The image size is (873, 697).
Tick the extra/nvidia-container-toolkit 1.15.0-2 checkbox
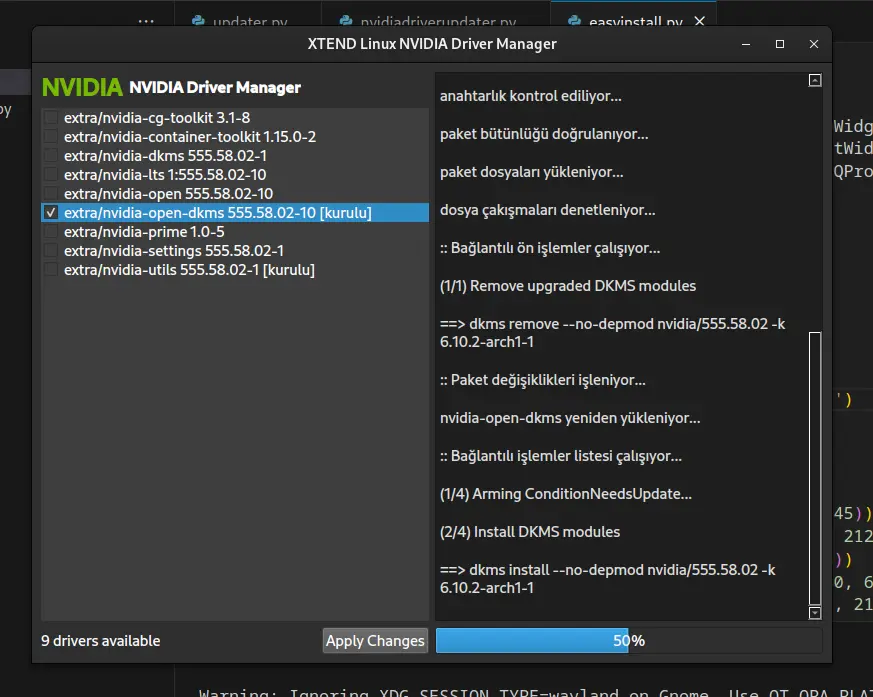51,136
